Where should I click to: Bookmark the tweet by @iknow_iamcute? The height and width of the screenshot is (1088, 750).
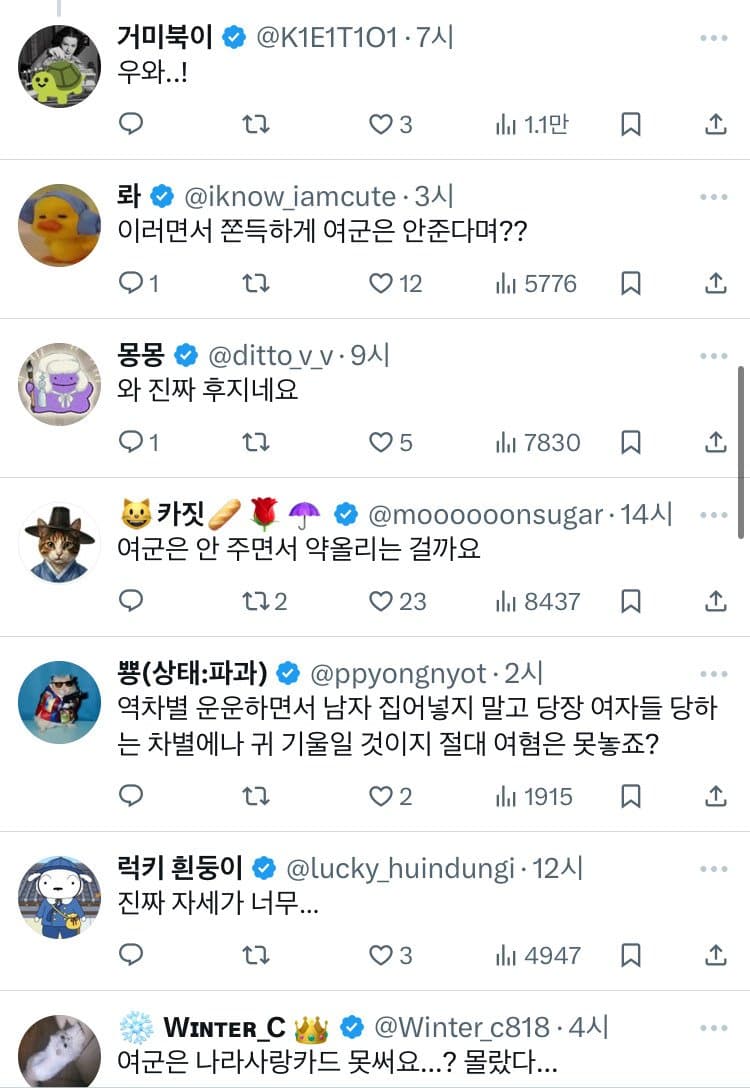pyautogui.click(x=631, y=284)
